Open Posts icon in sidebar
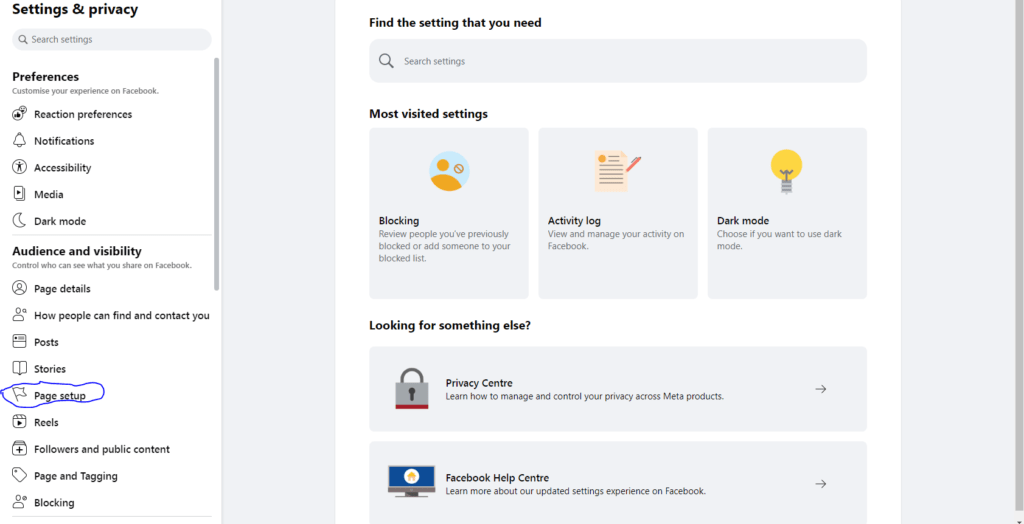1024x524 pixels. [20, 342]
